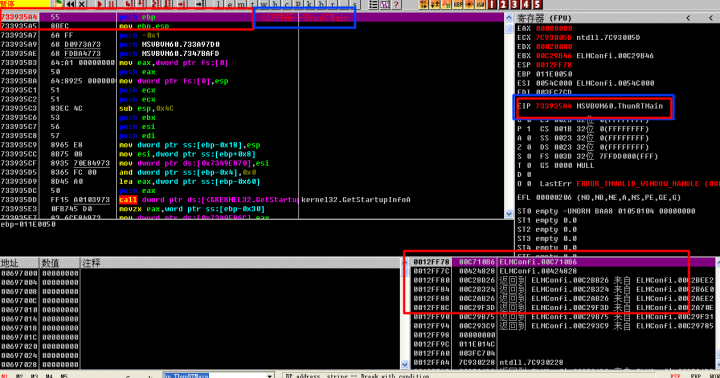This screenshot has height=378, width=720.
Task: Select 'sub esp,0x4C' instruction row
Action: [252, 108]
